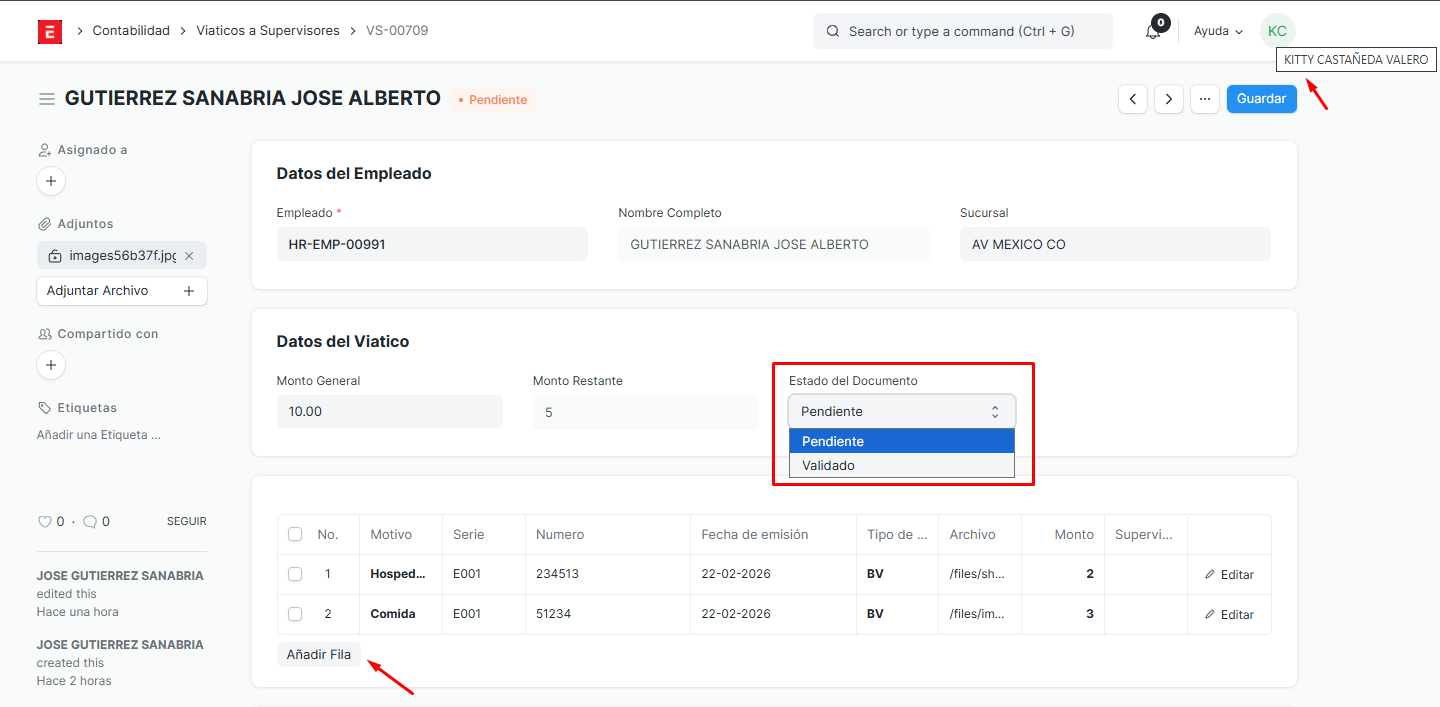Image resolution: width=1440 pixels, height=707 pixels.
Task: Open the notifications bell icon
Action: [x=1153, y=31]
